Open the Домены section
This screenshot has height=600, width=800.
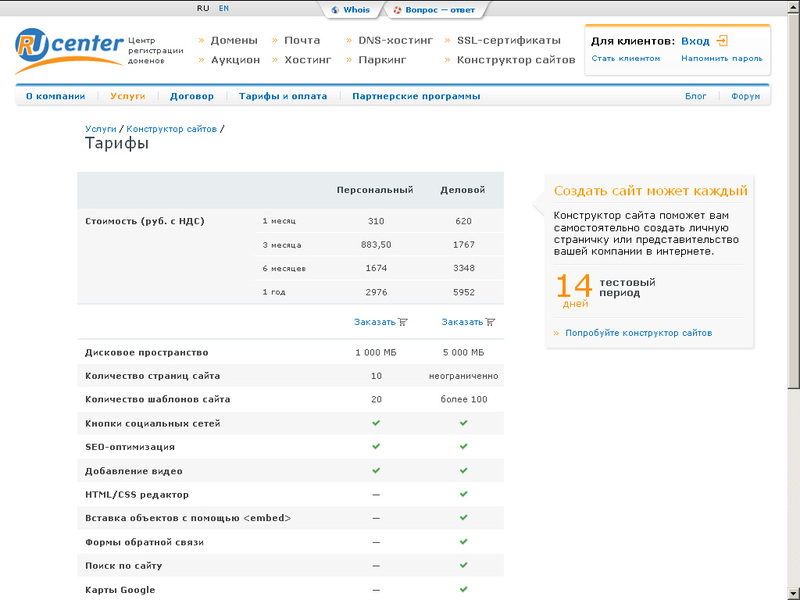pos(234,40)
